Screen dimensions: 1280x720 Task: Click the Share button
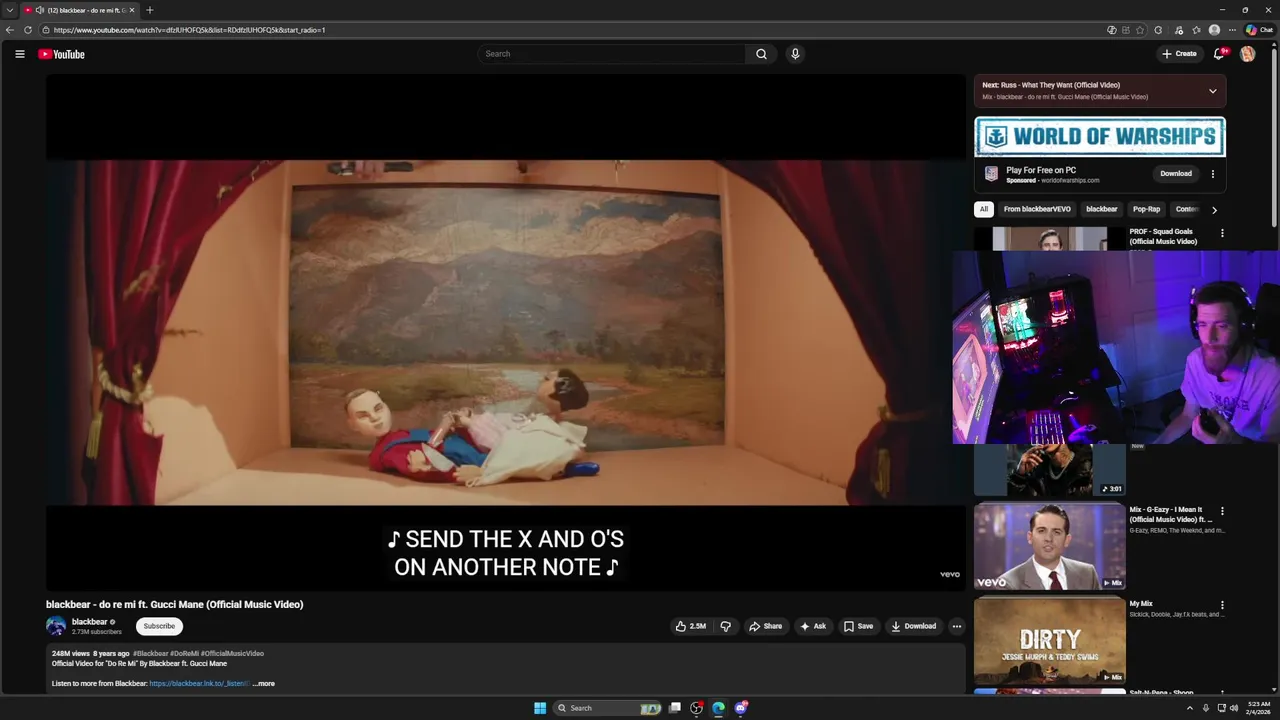pos(766,626)
